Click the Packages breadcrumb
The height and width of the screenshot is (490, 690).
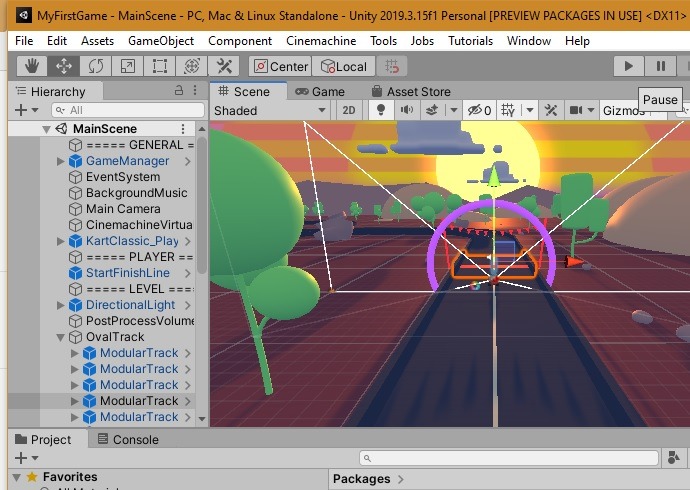coord(361,479)
